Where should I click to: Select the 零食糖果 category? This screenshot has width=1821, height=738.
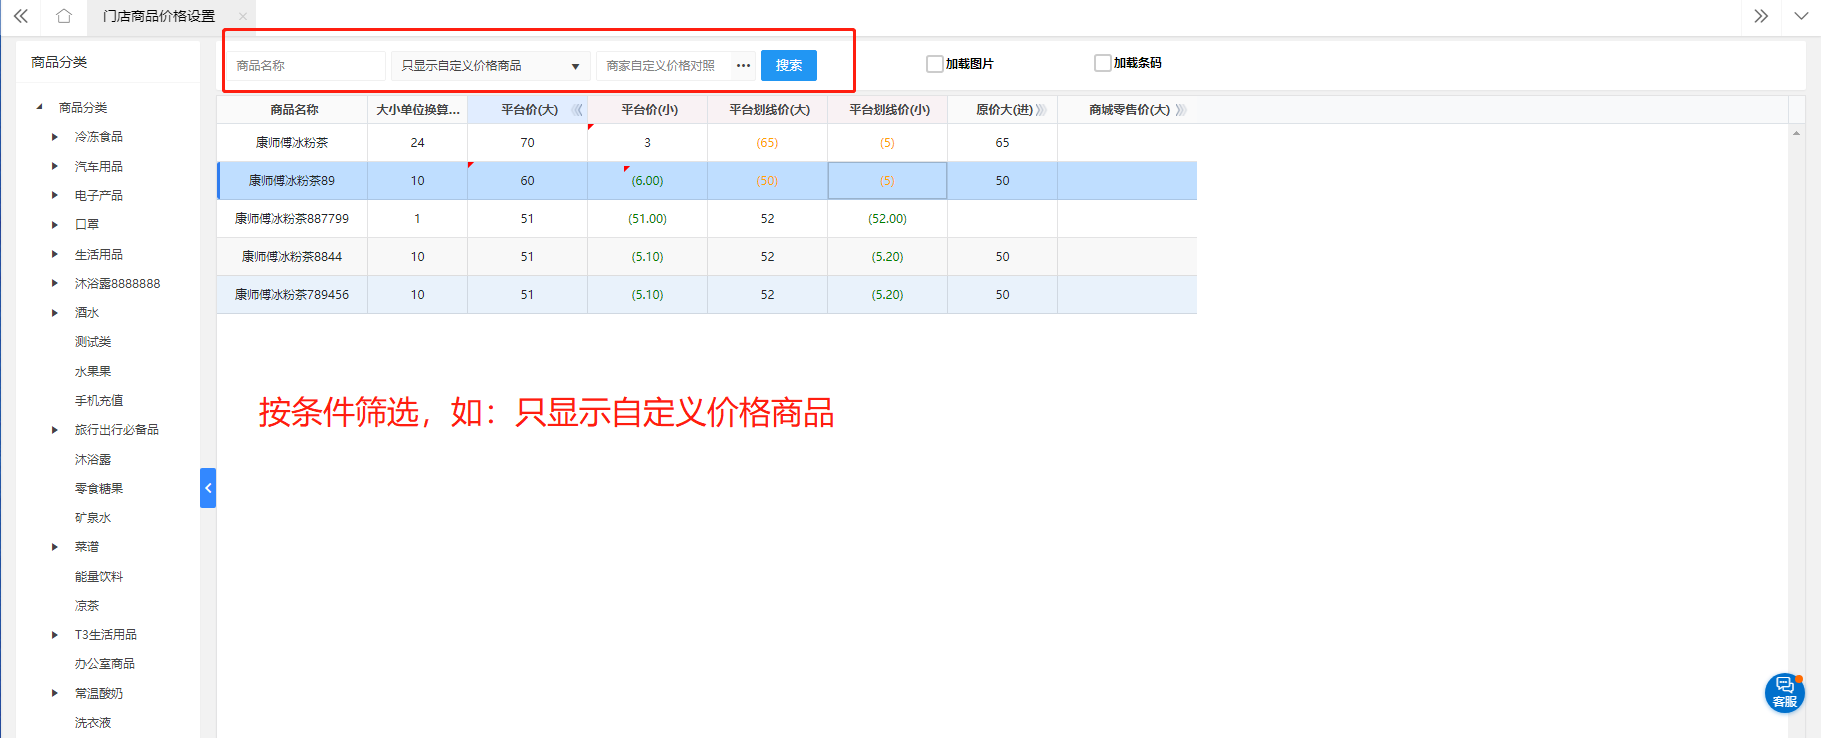99,489
